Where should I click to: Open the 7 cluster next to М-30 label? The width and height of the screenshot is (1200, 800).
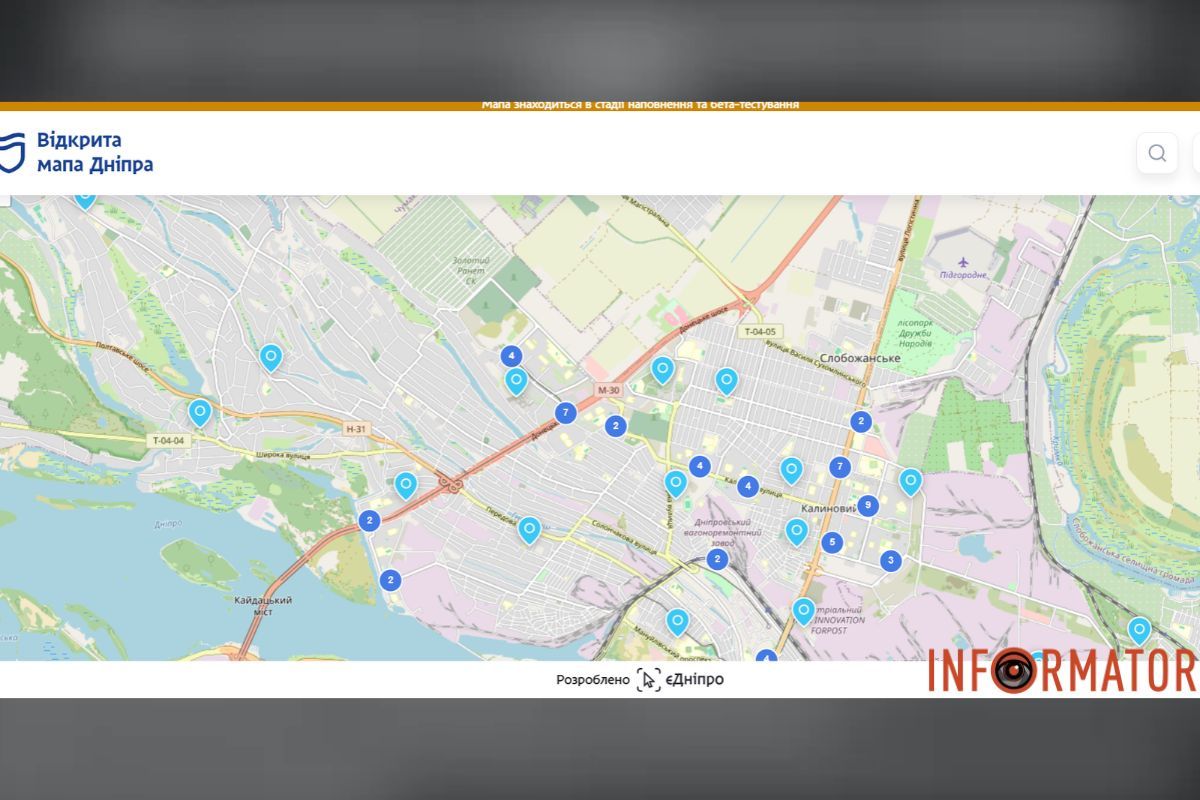(x=566, y=412)
